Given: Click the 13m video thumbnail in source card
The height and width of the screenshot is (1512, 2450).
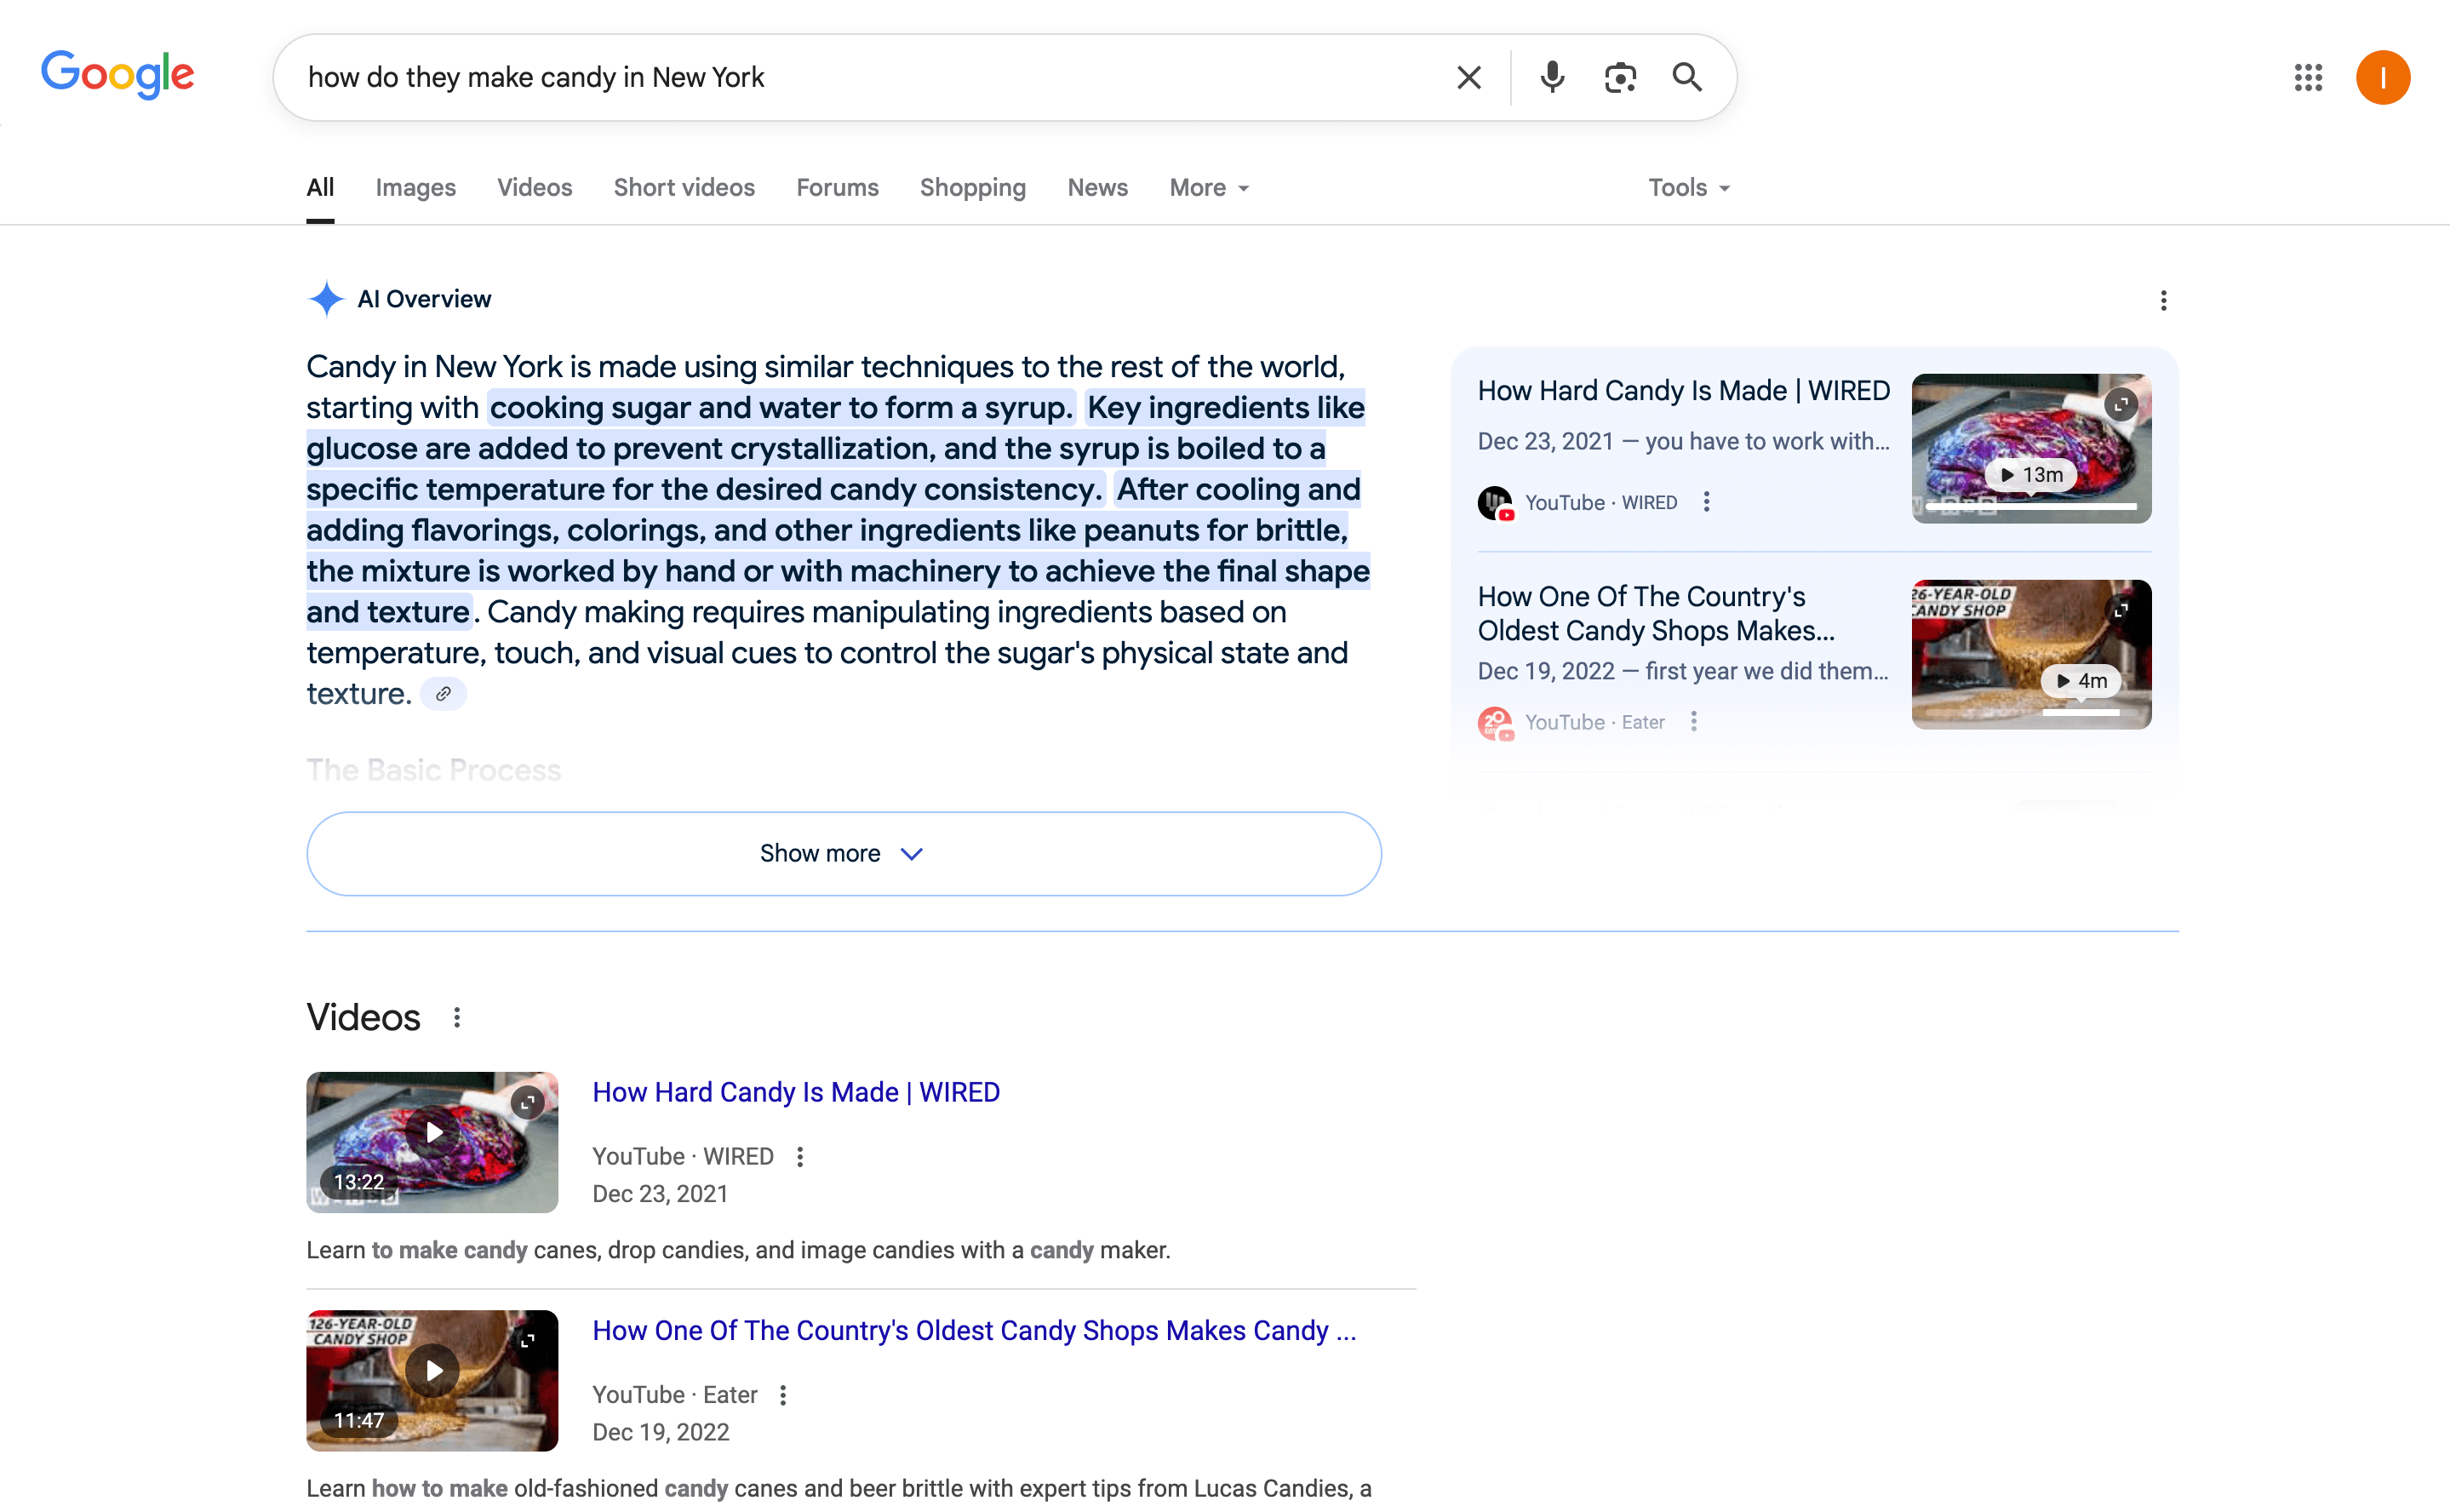Looking at the screenshot, I should pyautogui.click(x=2031, y=448).
